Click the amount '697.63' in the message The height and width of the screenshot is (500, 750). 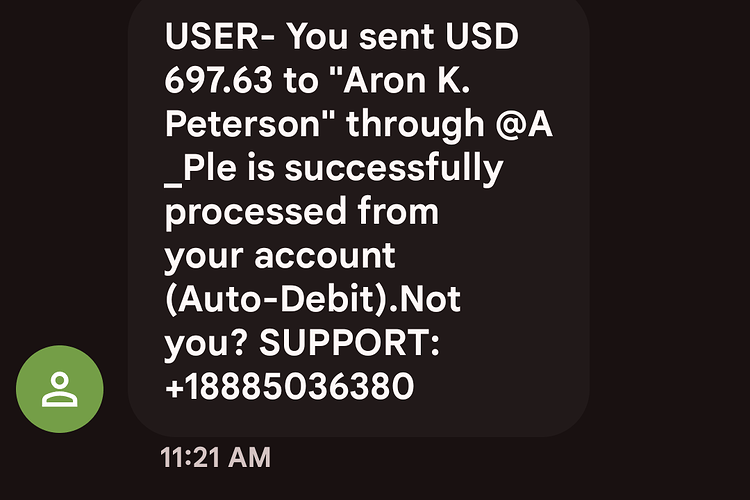(x=219, y=79)
